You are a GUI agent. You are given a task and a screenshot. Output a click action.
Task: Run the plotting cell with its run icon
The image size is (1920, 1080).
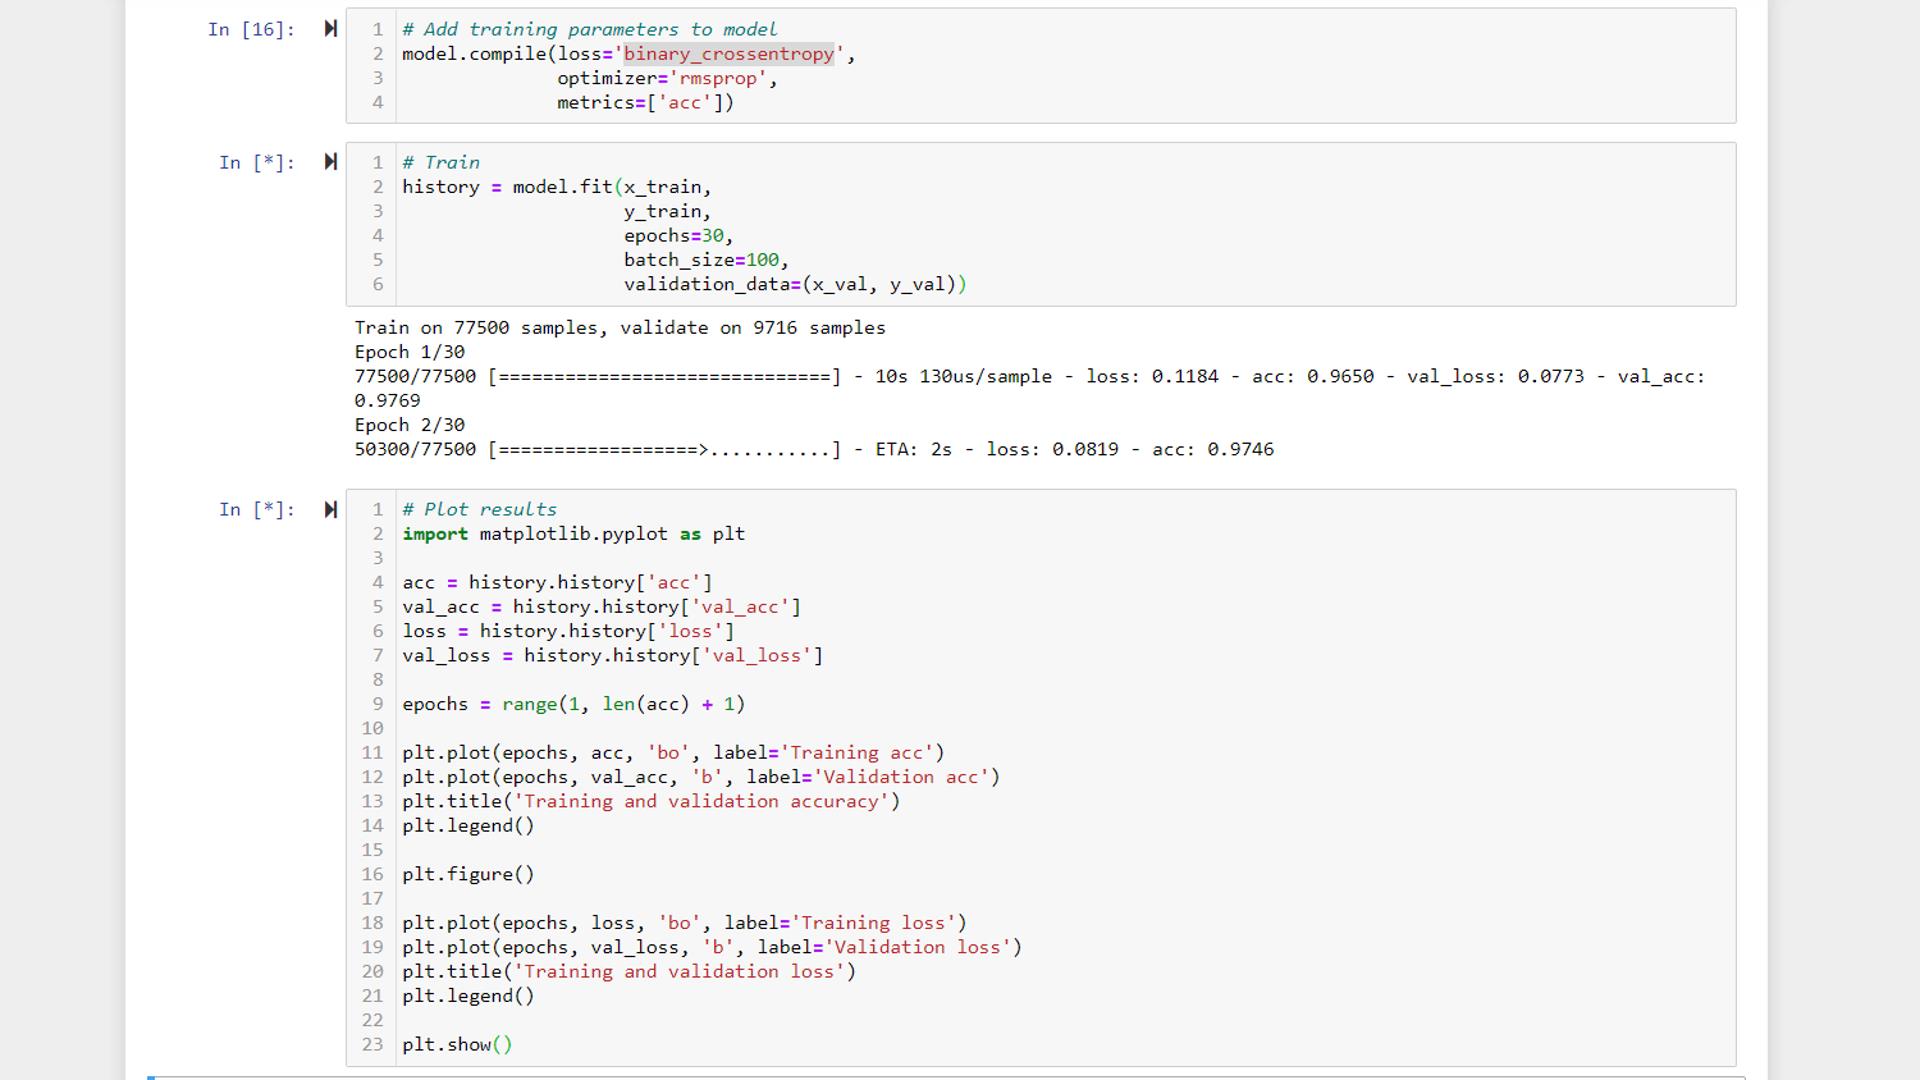coord(330,509)
